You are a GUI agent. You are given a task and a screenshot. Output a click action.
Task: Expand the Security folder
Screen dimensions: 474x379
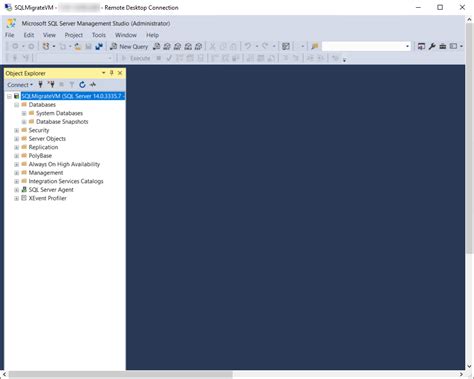point(16,130)
